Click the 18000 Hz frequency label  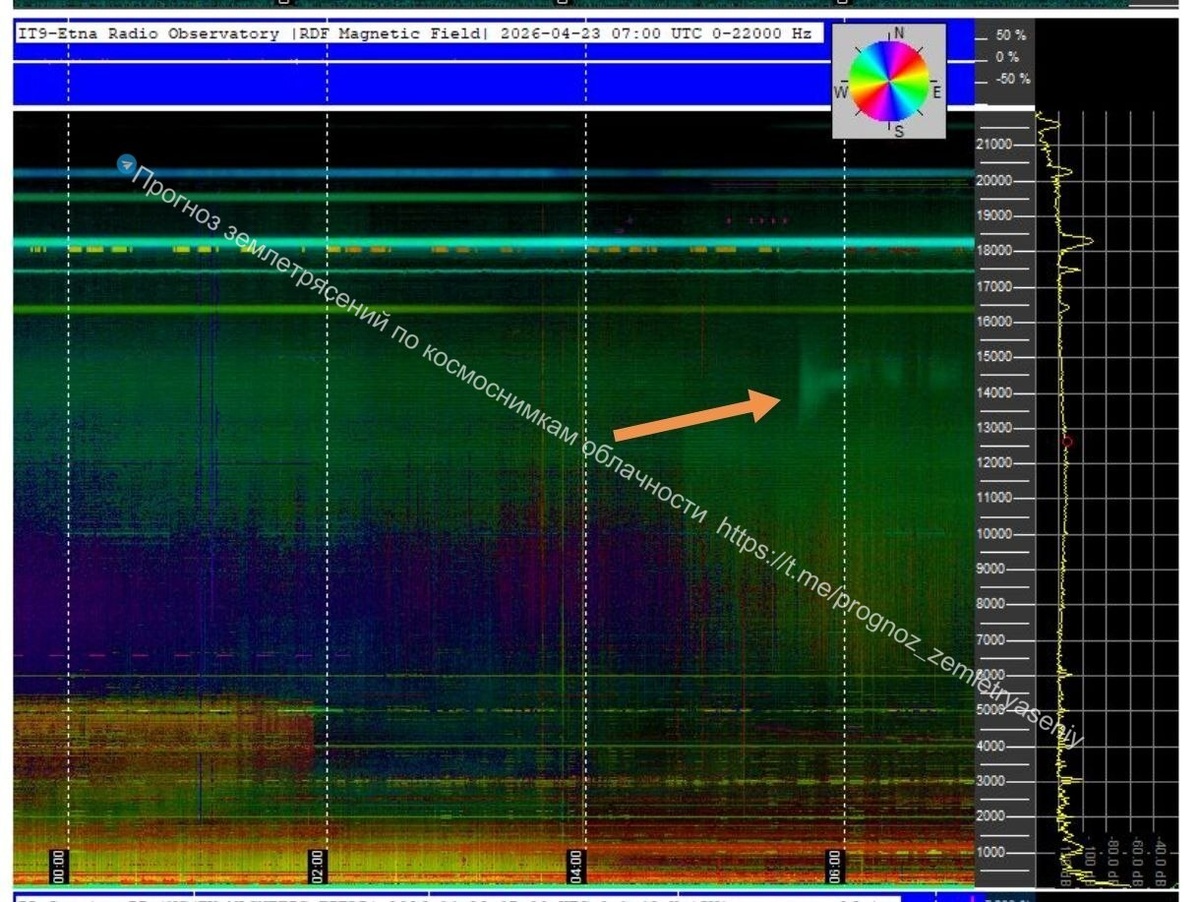pyautogui.click(x=996, y=252)
